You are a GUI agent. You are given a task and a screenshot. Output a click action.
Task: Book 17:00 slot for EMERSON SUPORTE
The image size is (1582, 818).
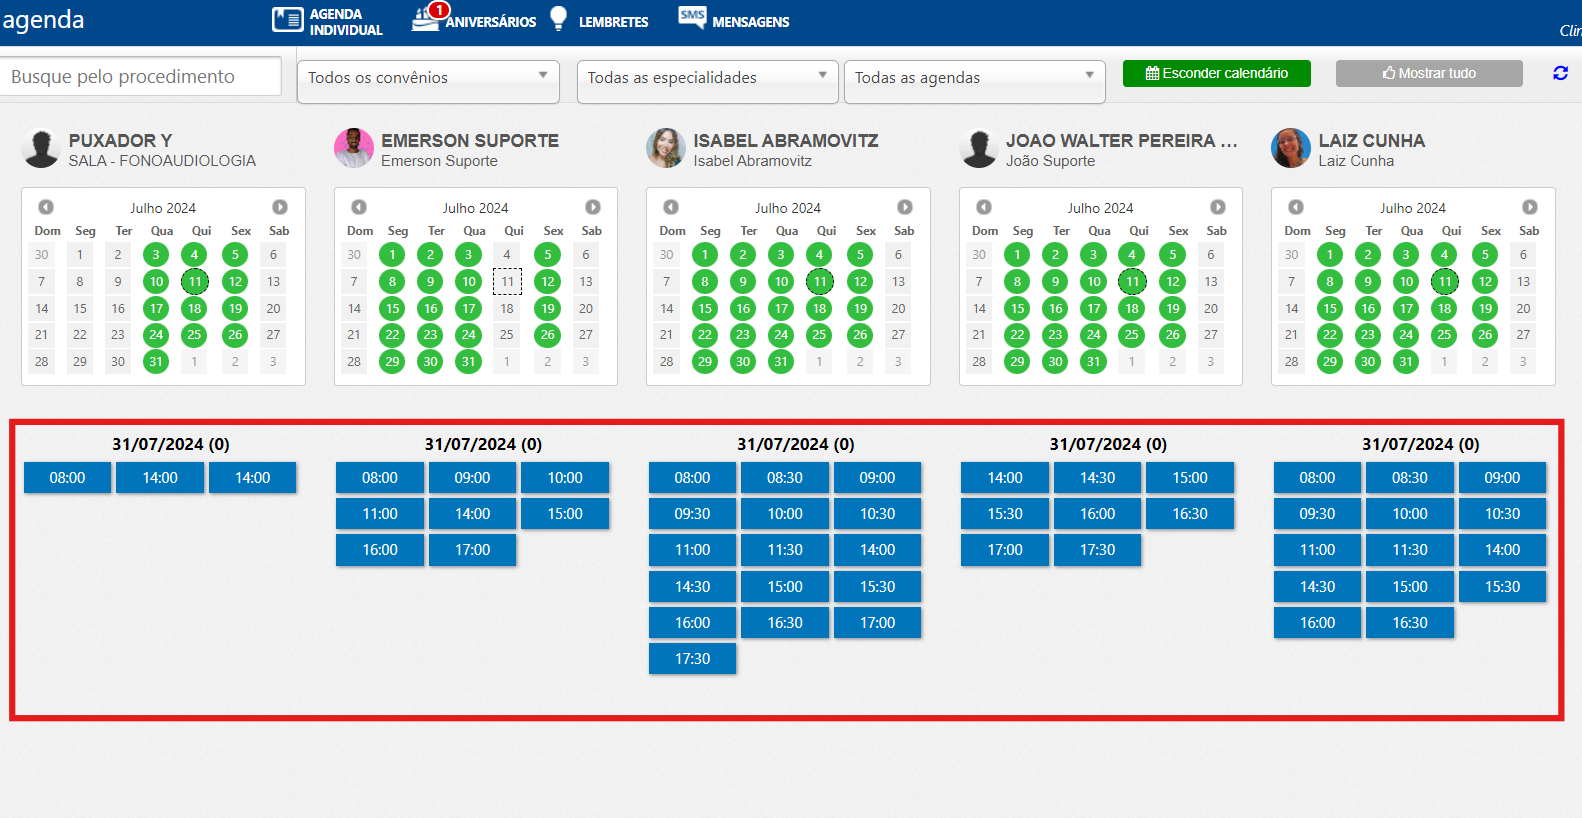point(473,550)
